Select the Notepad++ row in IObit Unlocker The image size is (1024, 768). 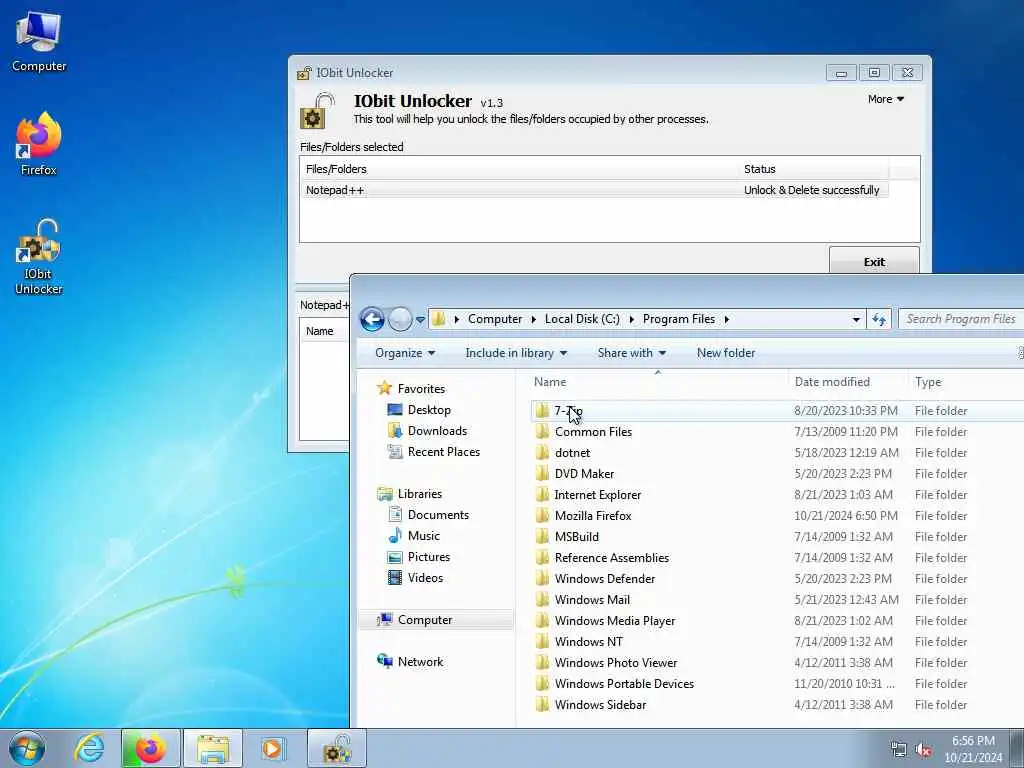tap(594, 190)
